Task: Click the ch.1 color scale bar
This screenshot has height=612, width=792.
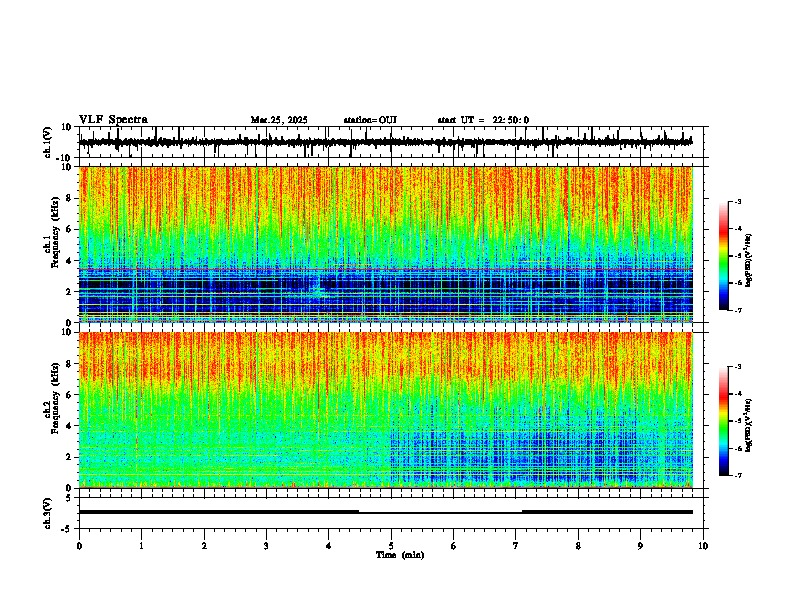Action: [x=724, y=256]
